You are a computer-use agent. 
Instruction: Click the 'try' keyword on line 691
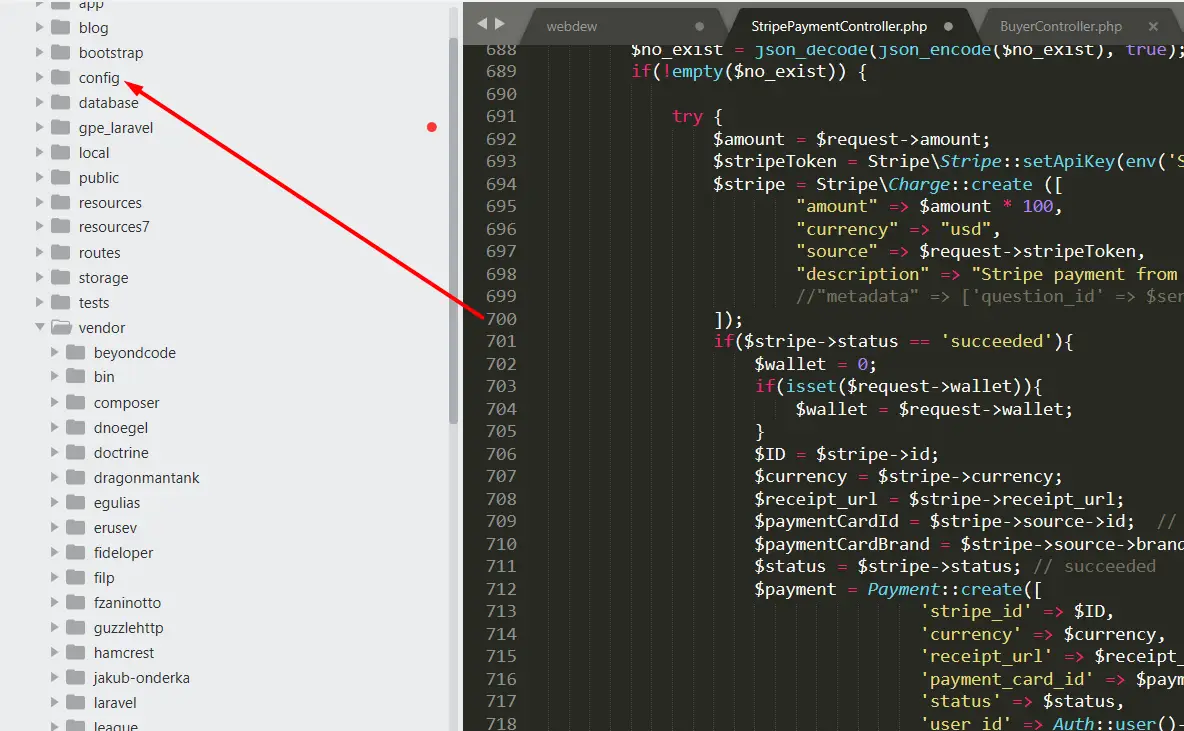click(687, 117)
